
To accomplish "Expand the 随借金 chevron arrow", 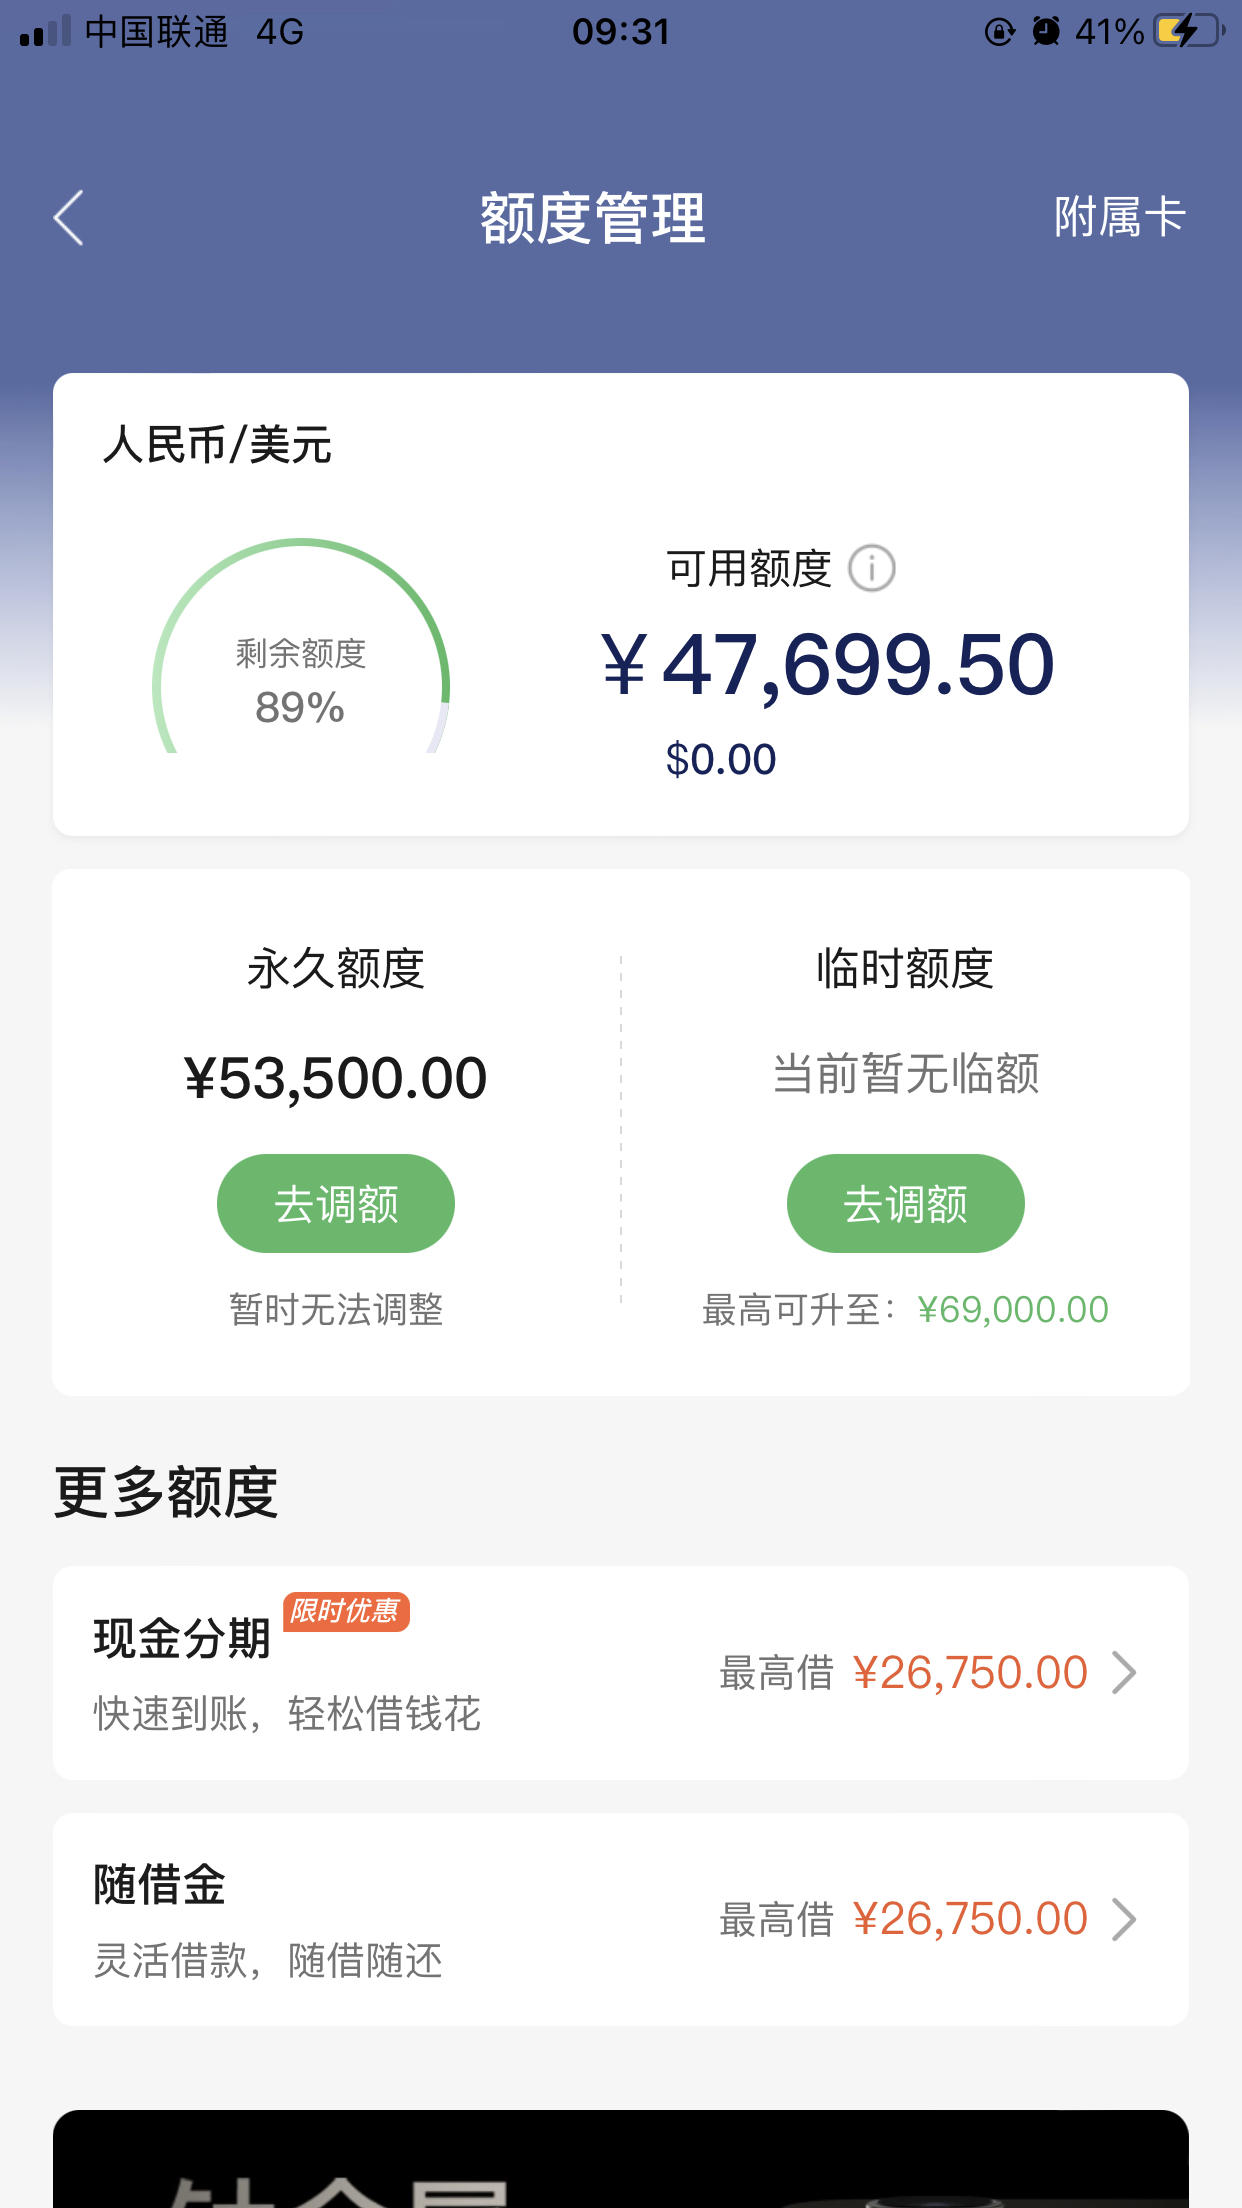I will pyautogui.click(x=1125, y=1919).
